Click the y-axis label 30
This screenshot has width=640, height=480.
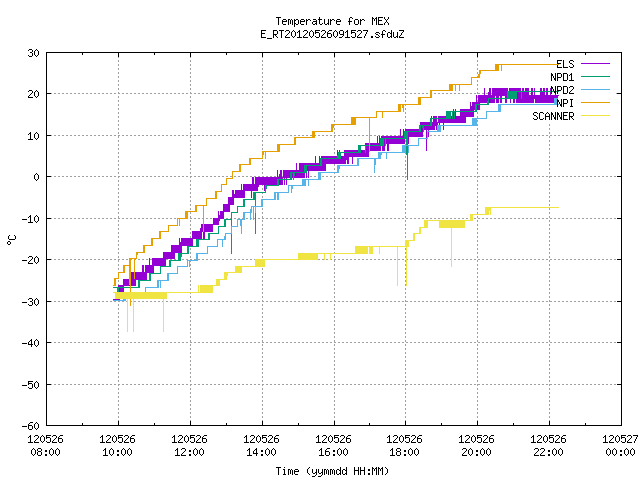(33, 53)
